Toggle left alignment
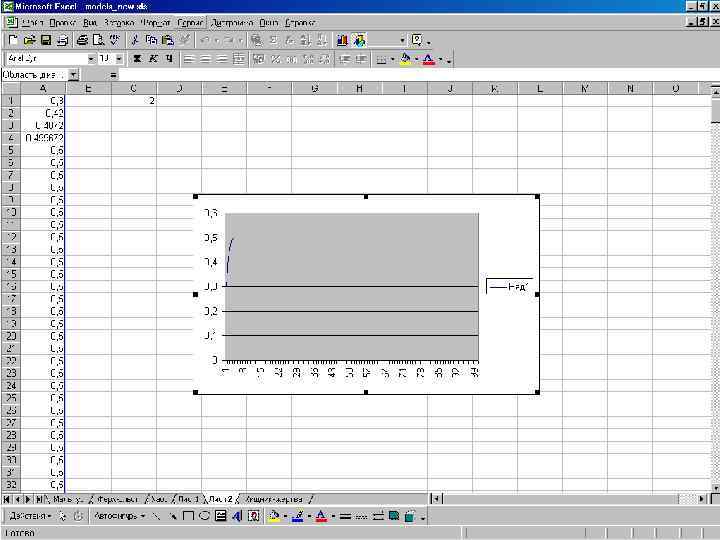 click(x=188, y=59)
